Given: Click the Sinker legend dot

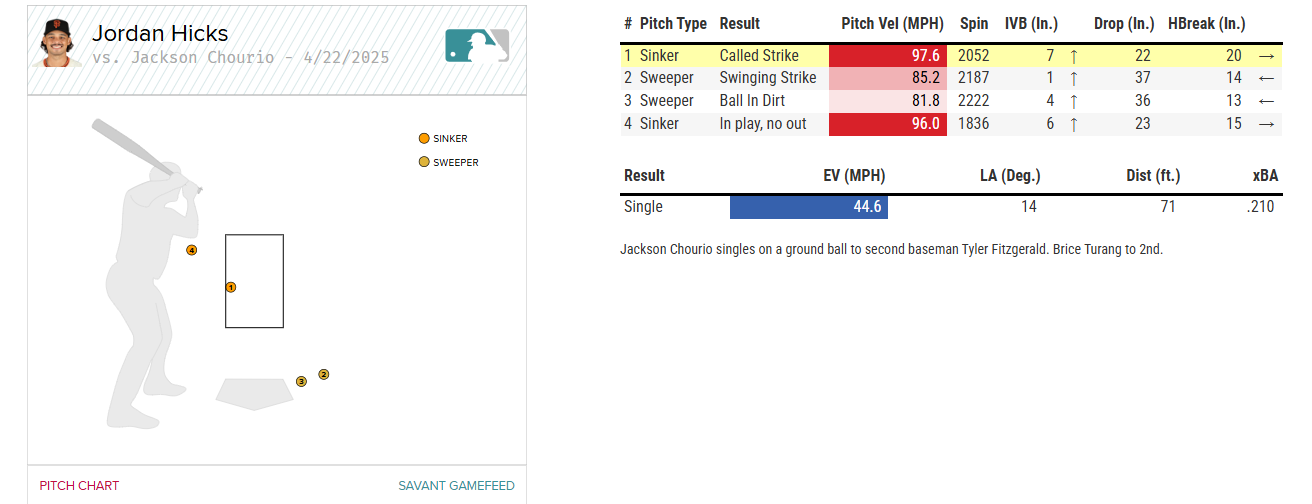Looking at the screenshot, I should click(x=424, y=139).
